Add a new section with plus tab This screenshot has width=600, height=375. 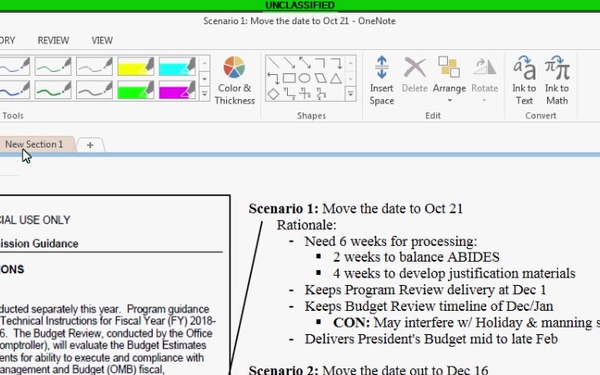coord(90,145)
